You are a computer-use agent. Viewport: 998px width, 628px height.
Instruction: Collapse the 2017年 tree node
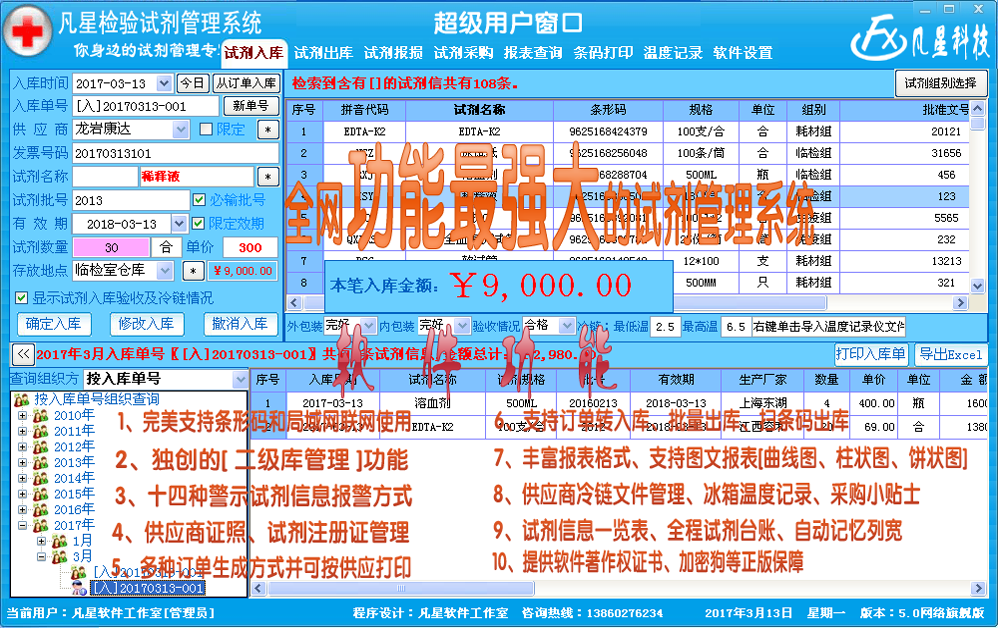(22, 526)
